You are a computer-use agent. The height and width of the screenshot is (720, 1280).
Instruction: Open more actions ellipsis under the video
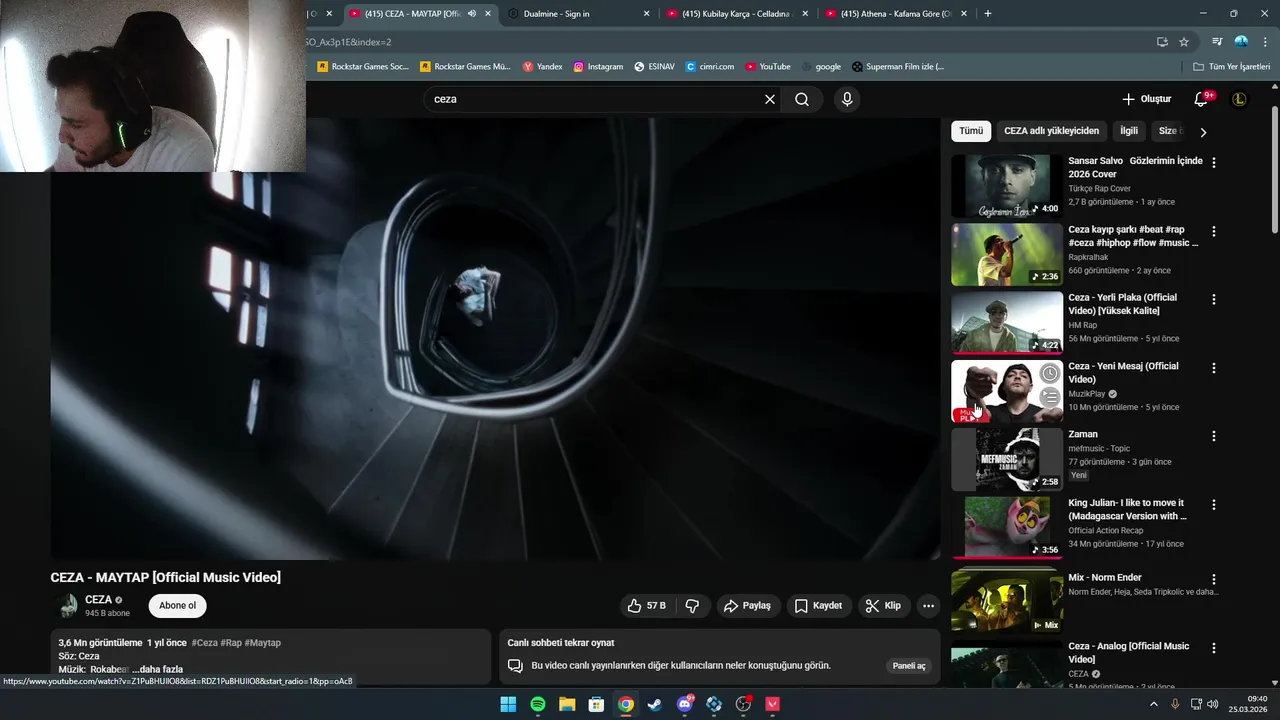point(928,606)
